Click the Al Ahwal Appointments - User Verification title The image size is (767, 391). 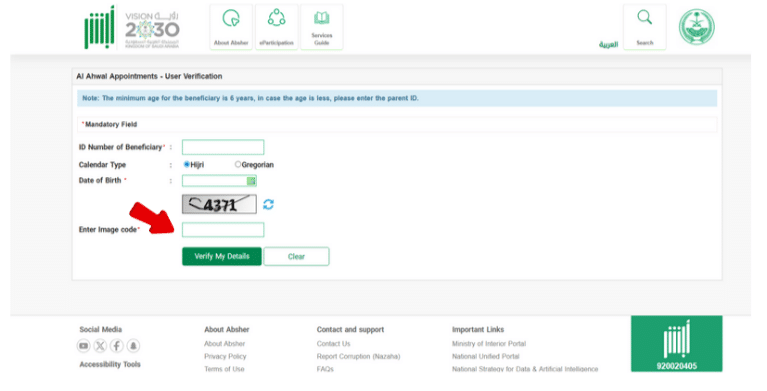click(x=149, y=76)
